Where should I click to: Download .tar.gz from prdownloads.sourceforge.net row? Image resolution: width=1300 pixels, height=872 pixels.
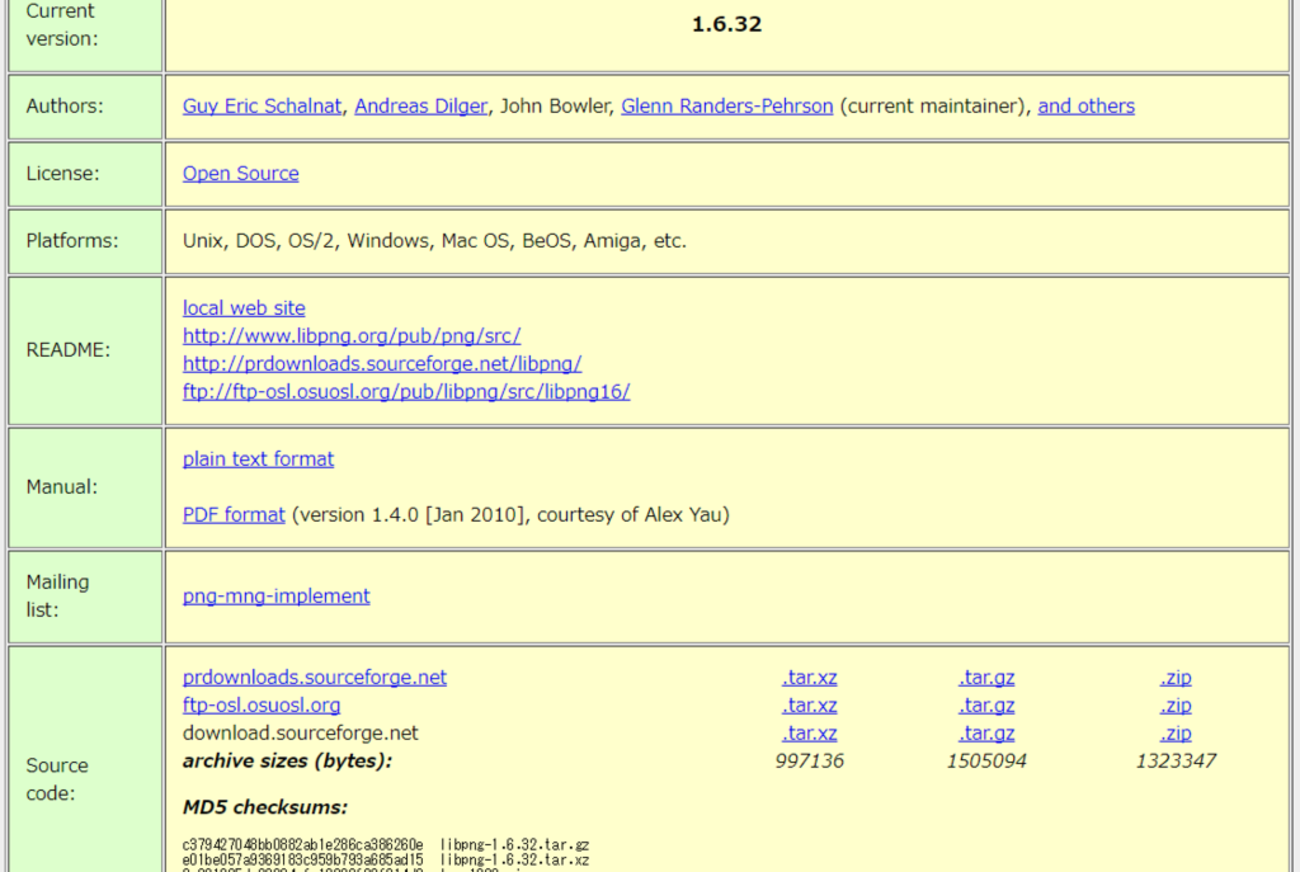(x=986, y=677)
